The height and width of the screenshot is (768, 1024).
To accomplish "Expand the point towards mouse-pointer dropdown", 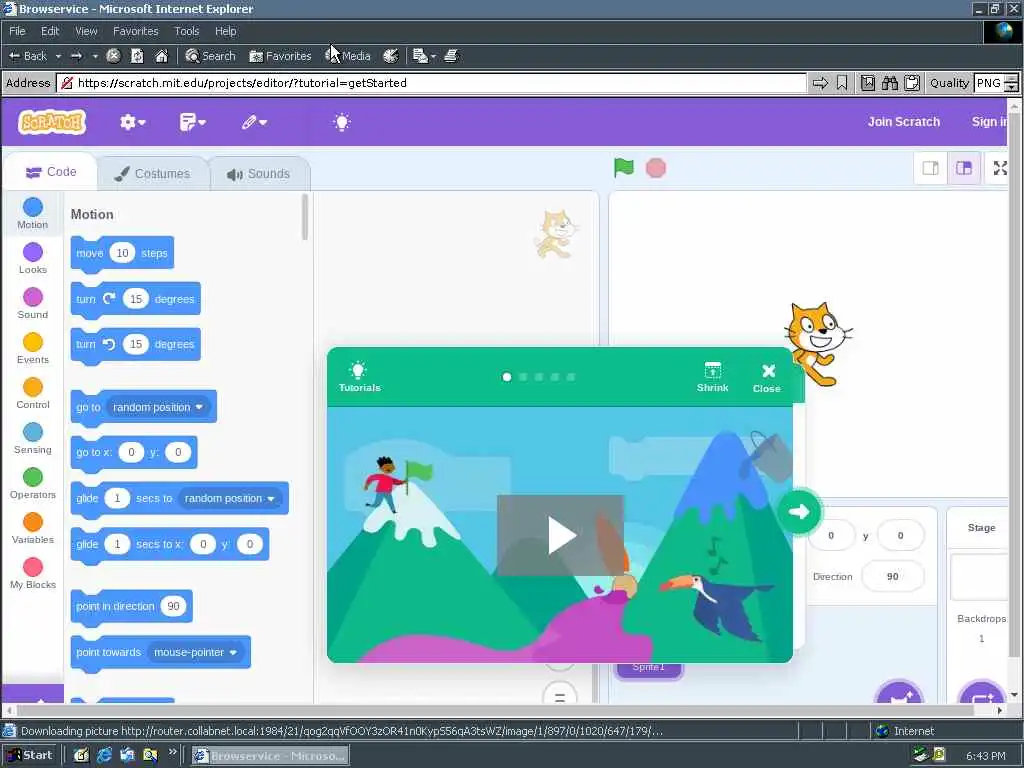I will (195, 652).
